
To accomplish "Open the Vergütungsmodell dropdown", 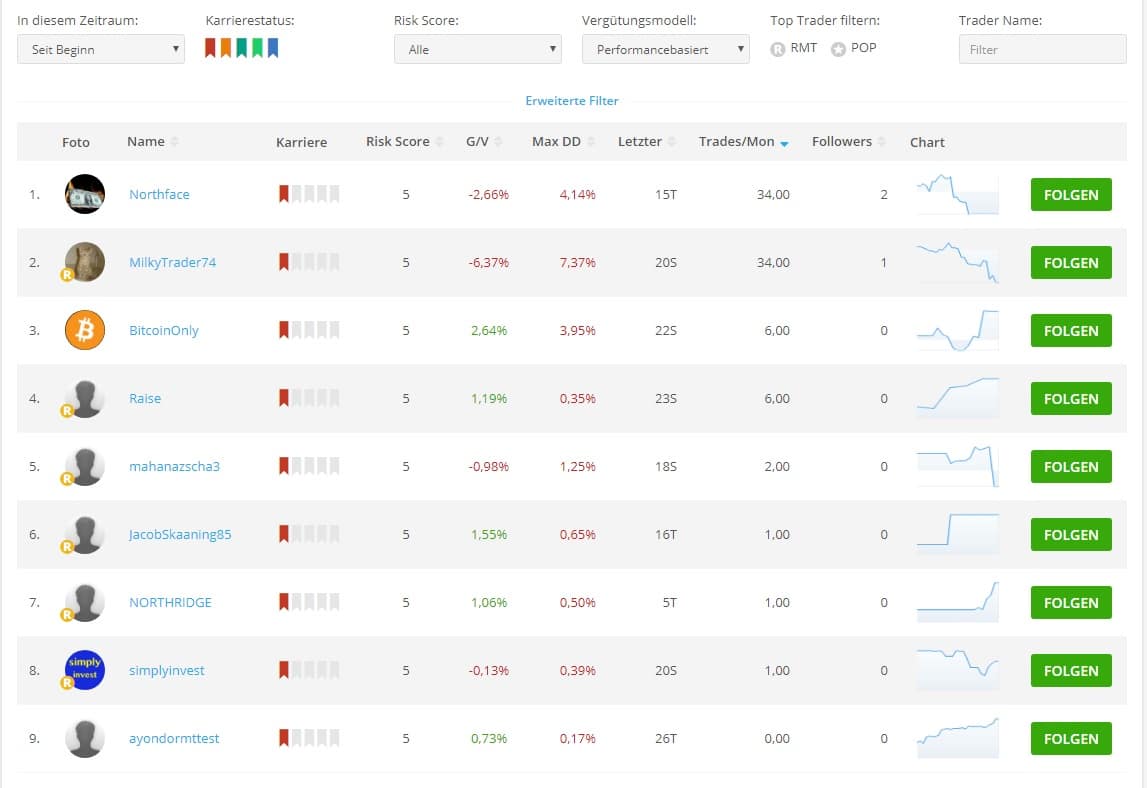I will point(665,49).
